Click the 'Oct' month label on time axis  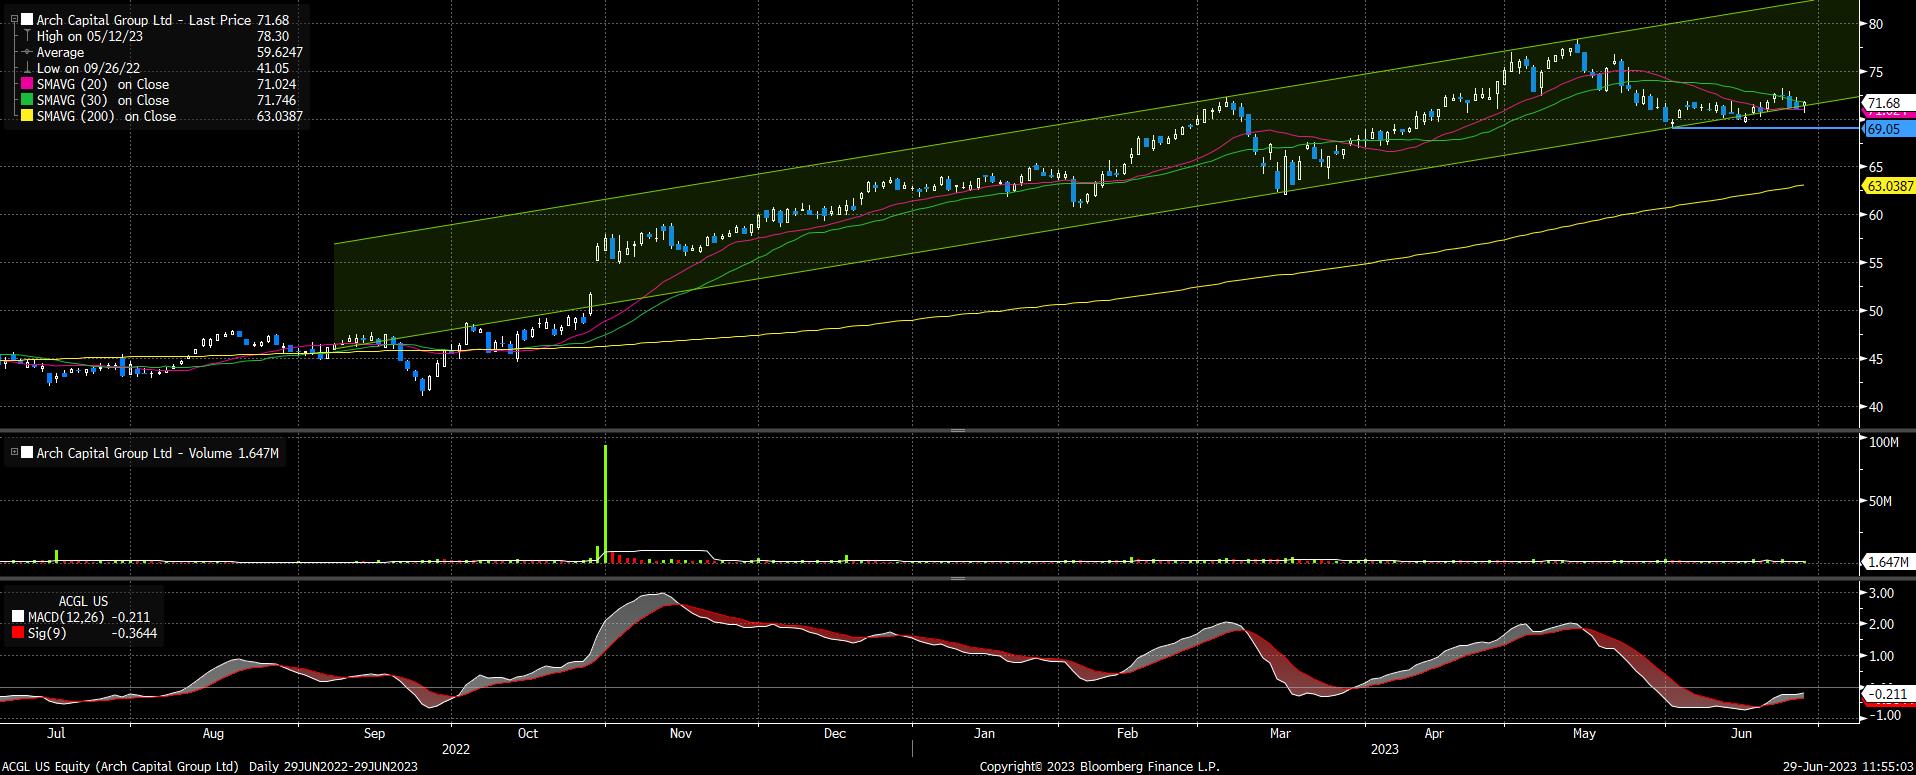528,733
